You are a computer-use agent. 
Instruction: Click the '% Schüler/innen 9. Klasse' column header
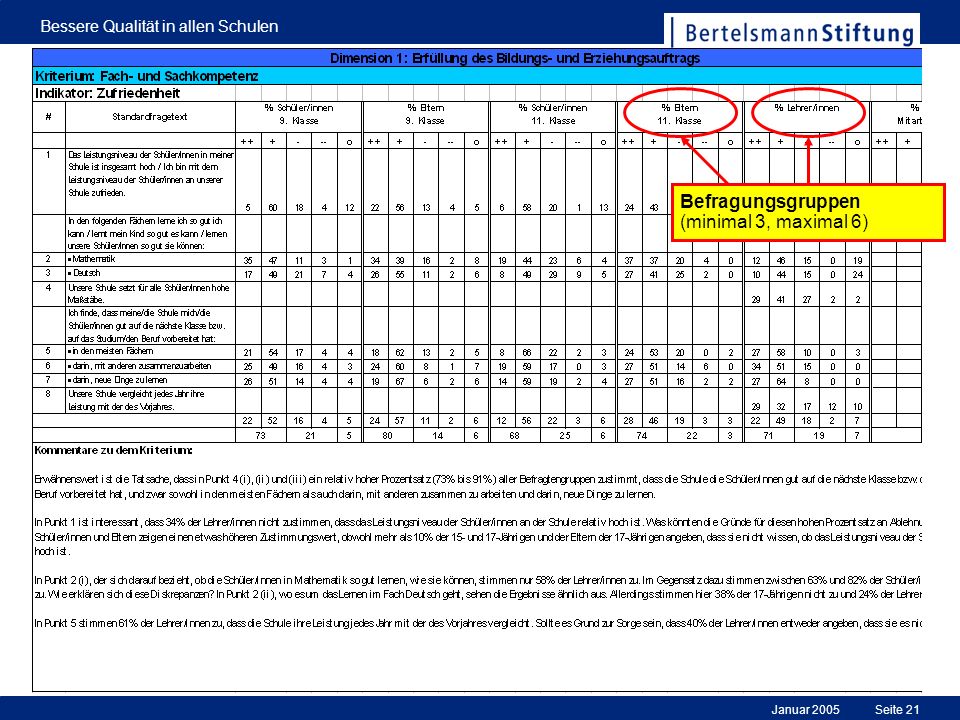pyautogui.click(x=299, y=114)
